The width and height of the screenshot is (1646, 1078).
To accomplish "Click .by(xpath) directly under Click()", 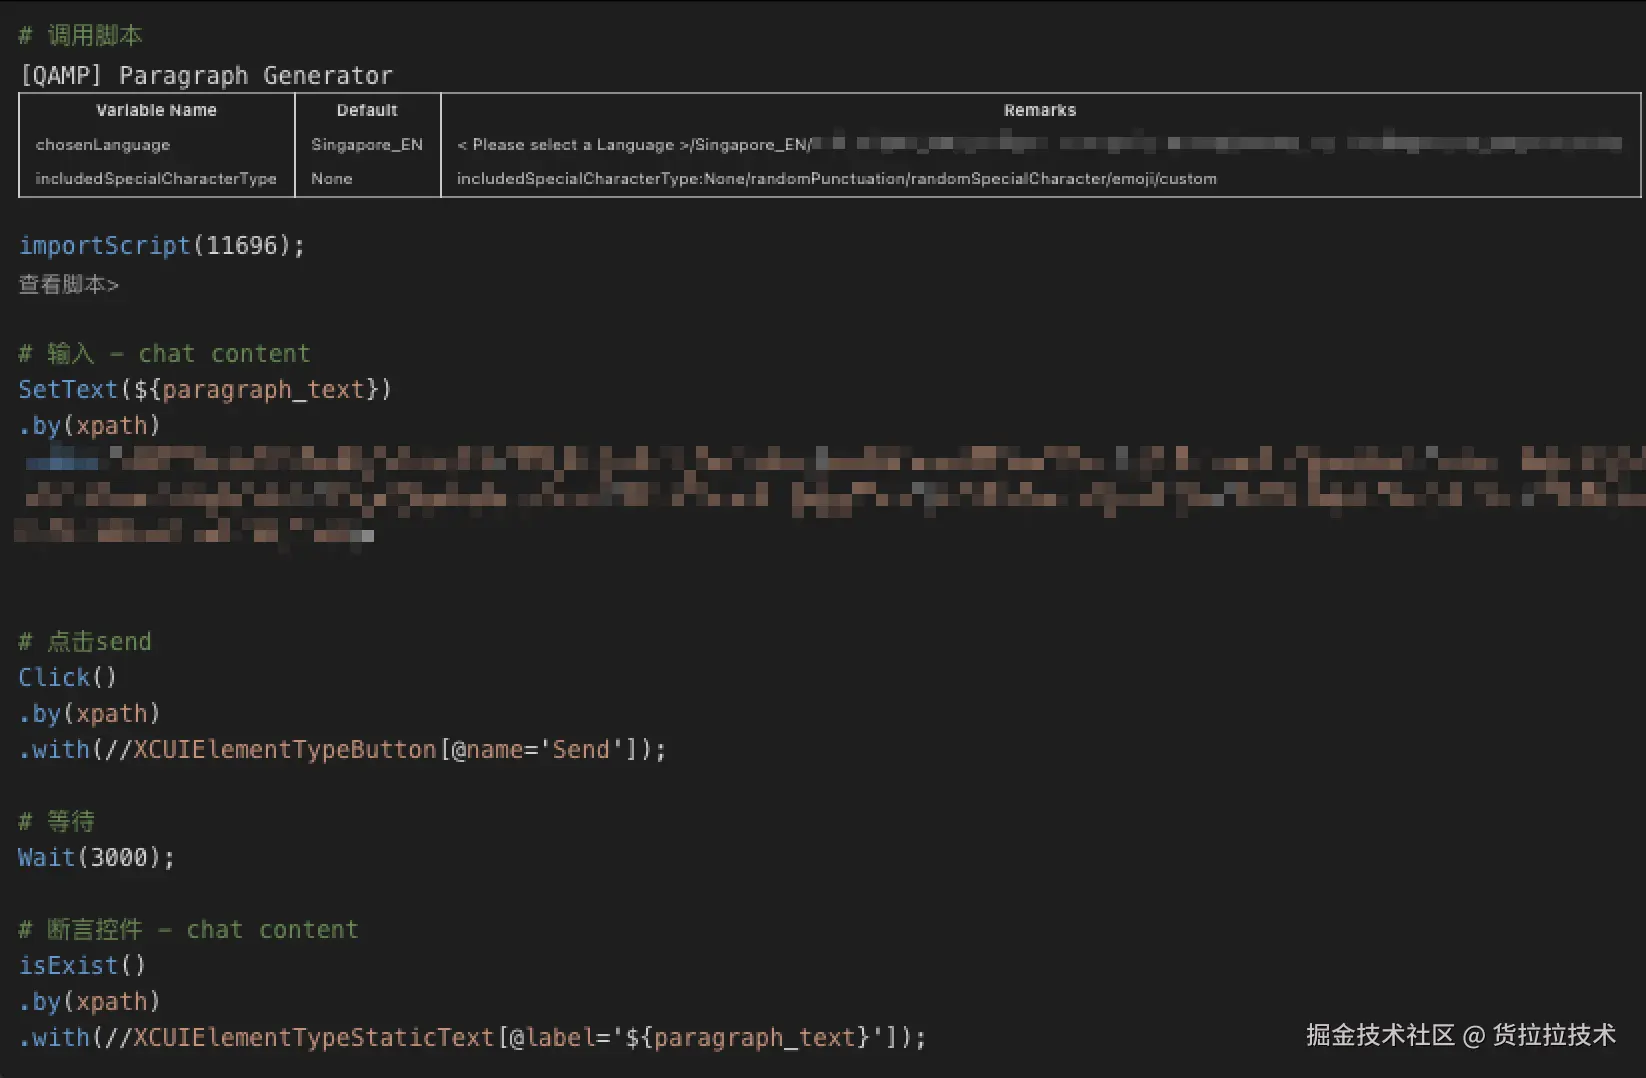I will (x=89, y=714).
